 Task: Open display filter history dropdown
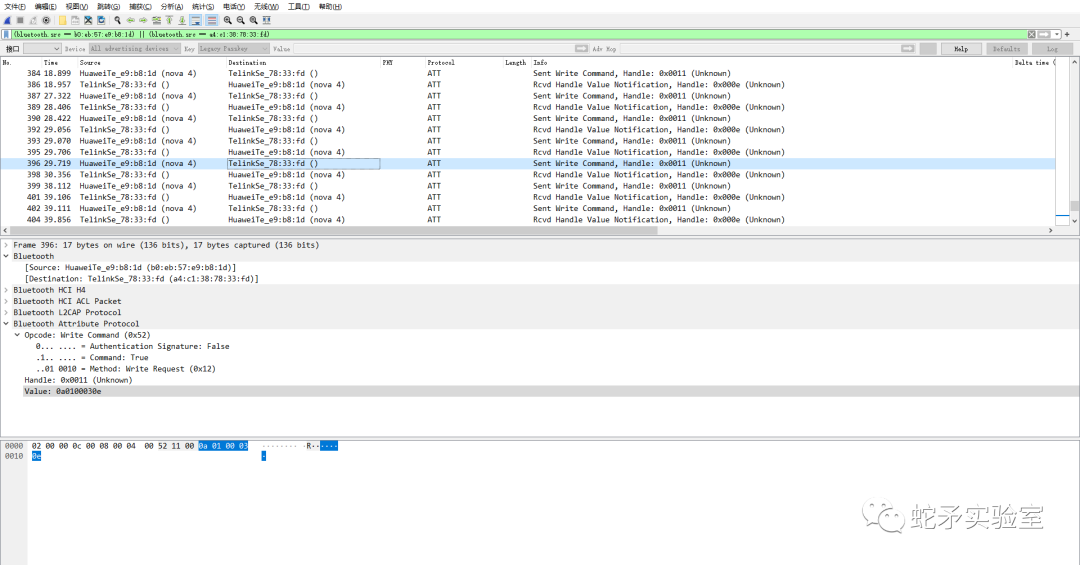click(x=1057, y=34)
